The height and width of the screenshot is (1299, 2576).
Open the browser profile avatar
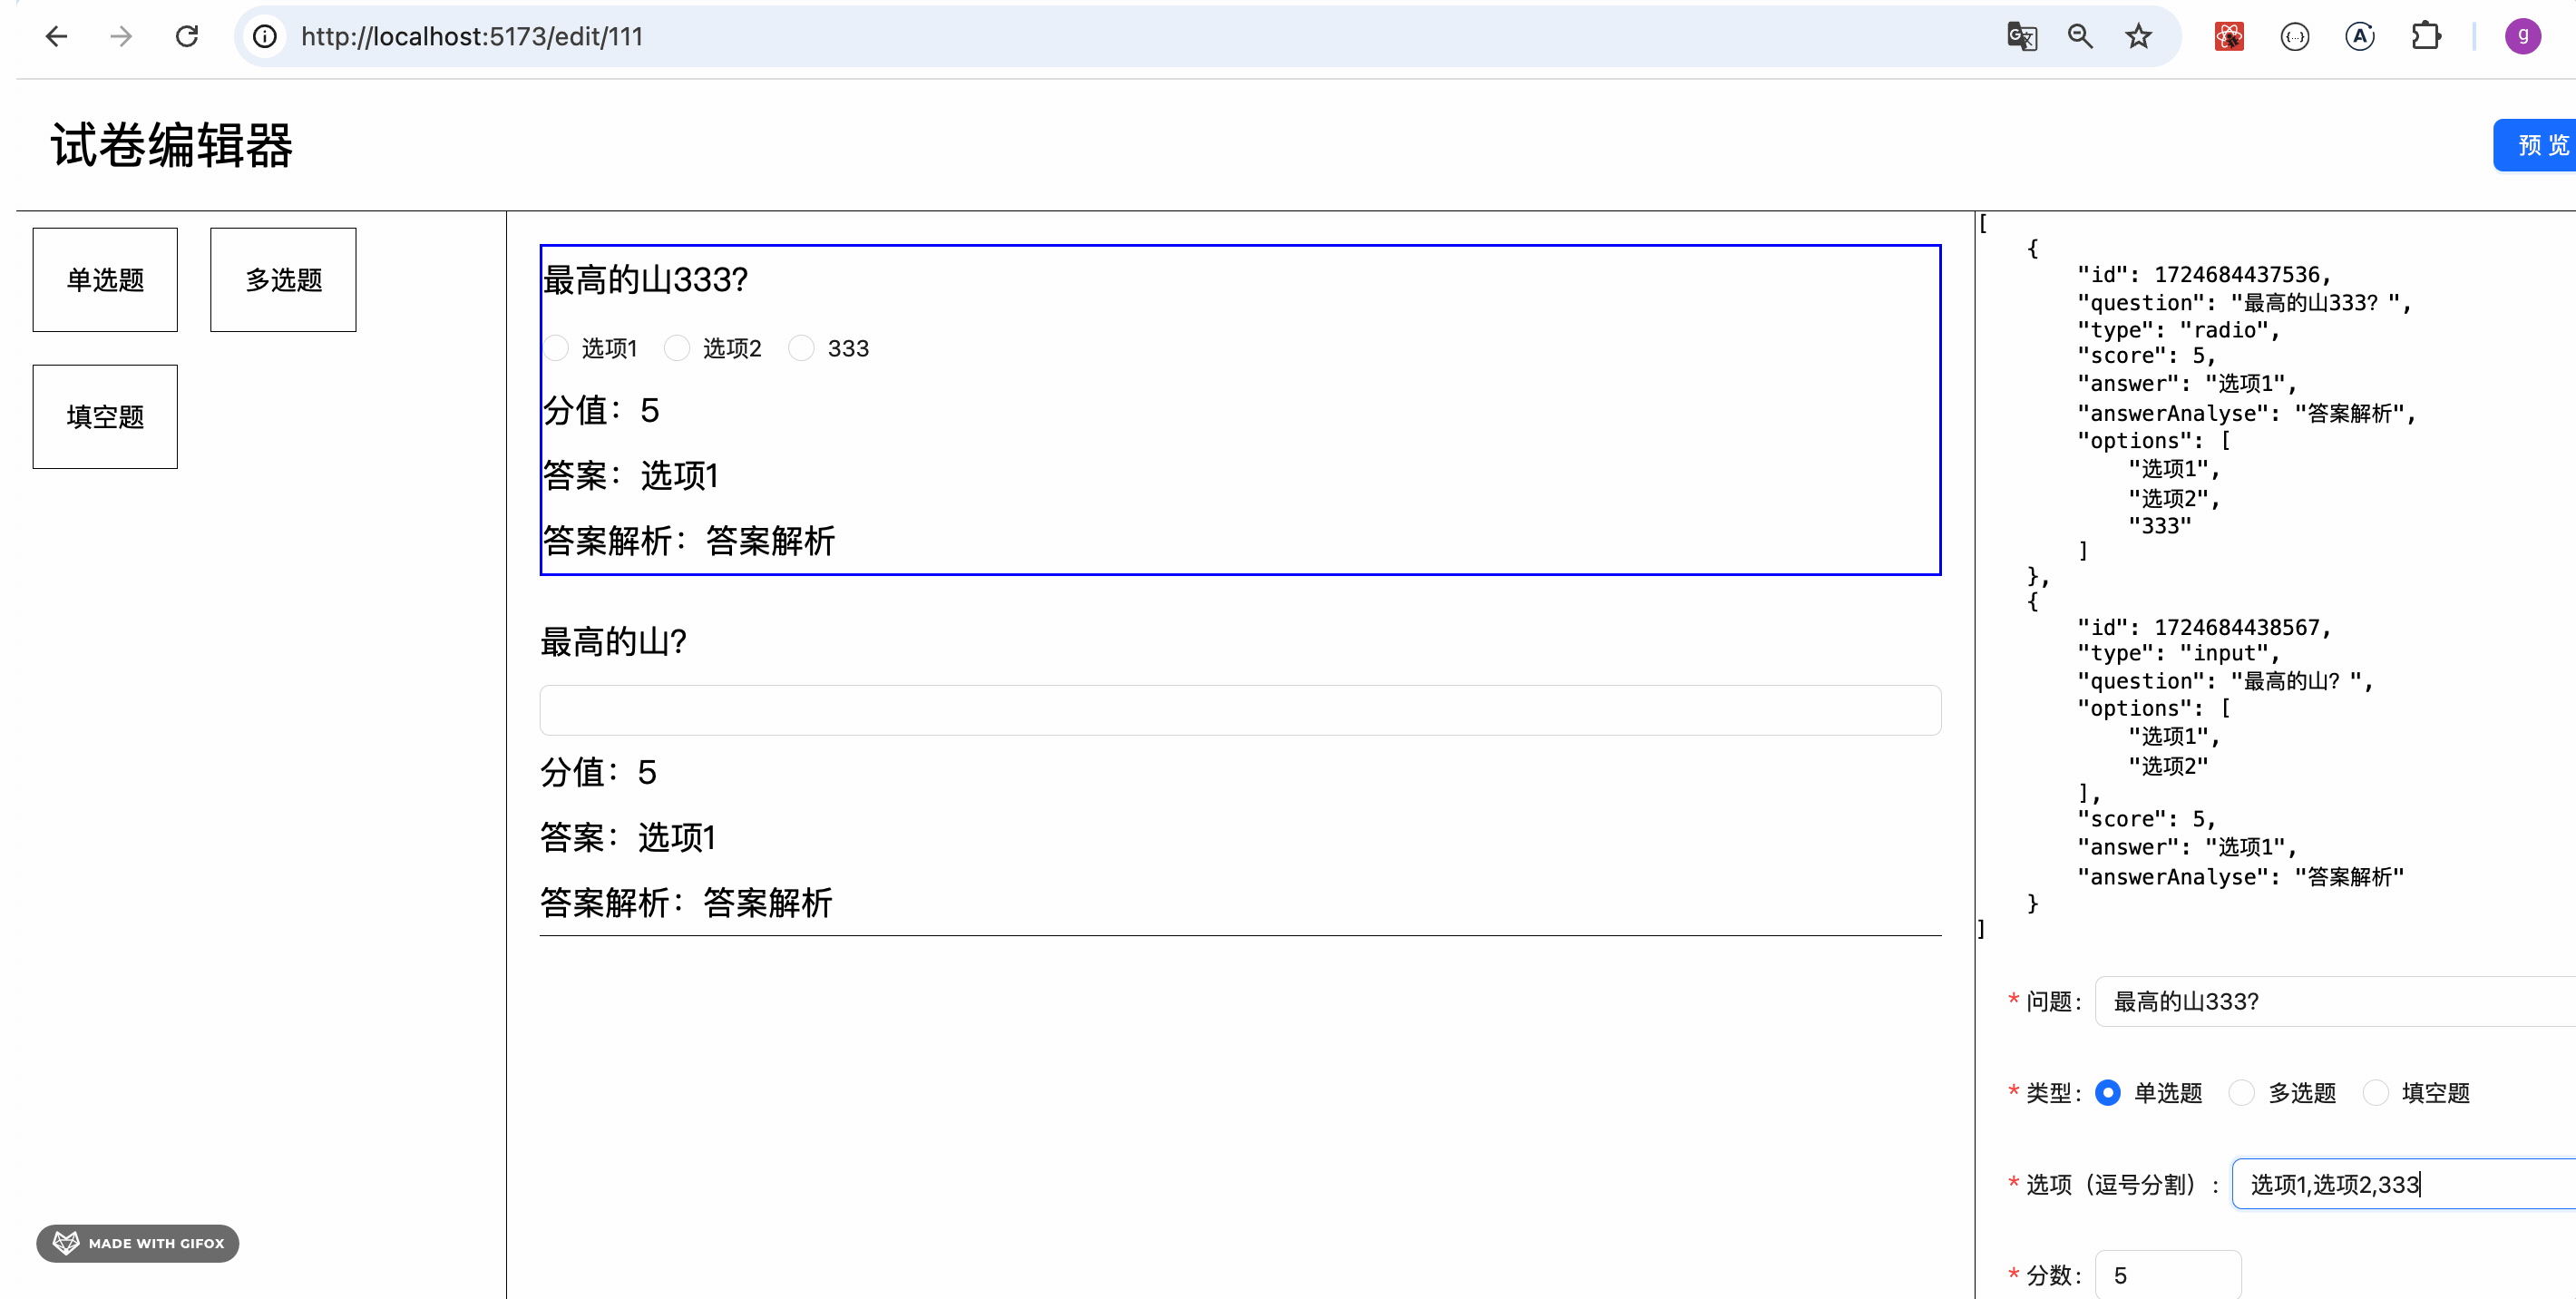click(x=2523, y=36)
